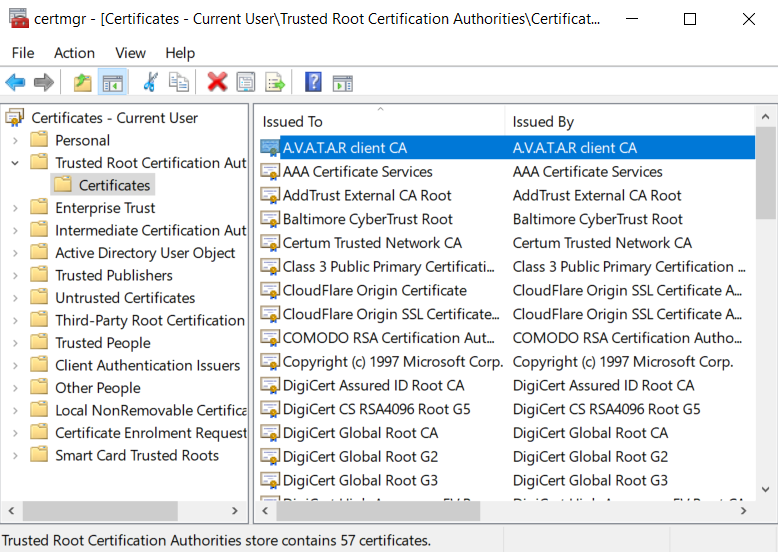This screenshot has height=552, width=778.
Task: Open Properties from the toolbar icon
Action: (x=246, y=82)
